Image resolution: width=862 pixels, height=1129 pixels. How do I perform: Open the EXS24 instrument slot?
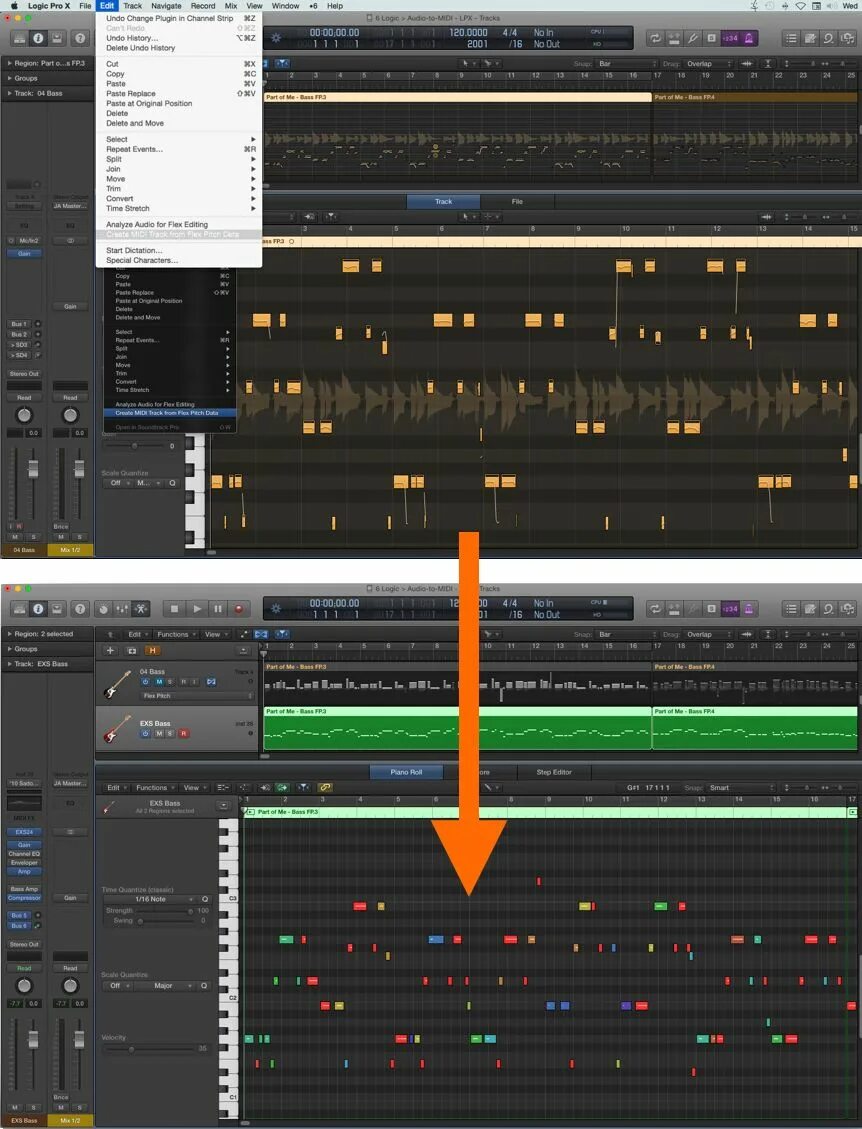point(24,832)
